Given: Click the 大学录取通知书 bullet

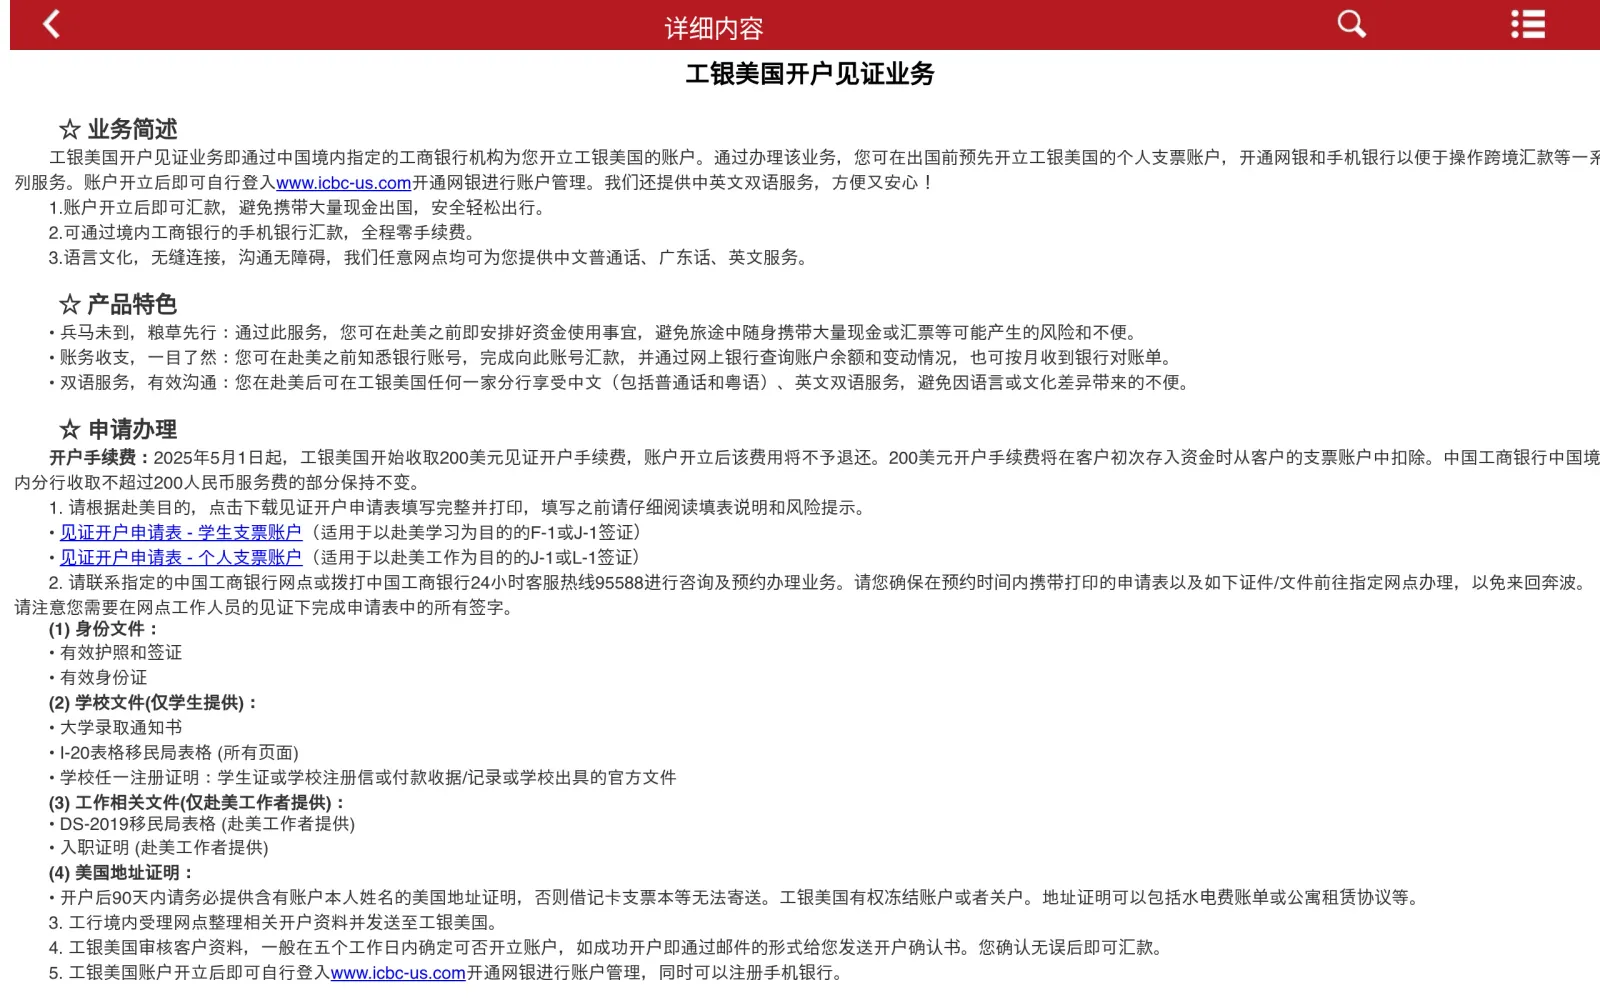Looking at the screenshot, I should point(116,728).
